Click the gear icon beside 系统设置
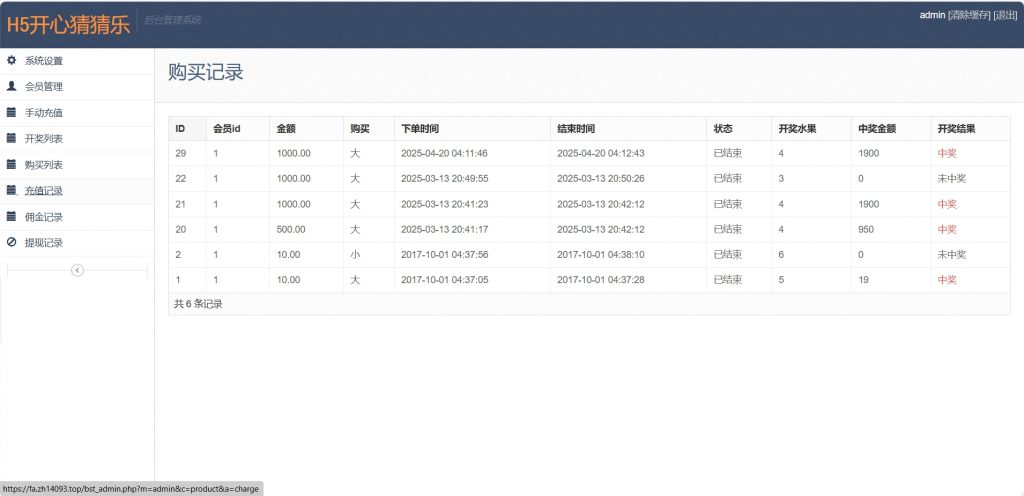The image size is (1024, 496). (11, 61)
